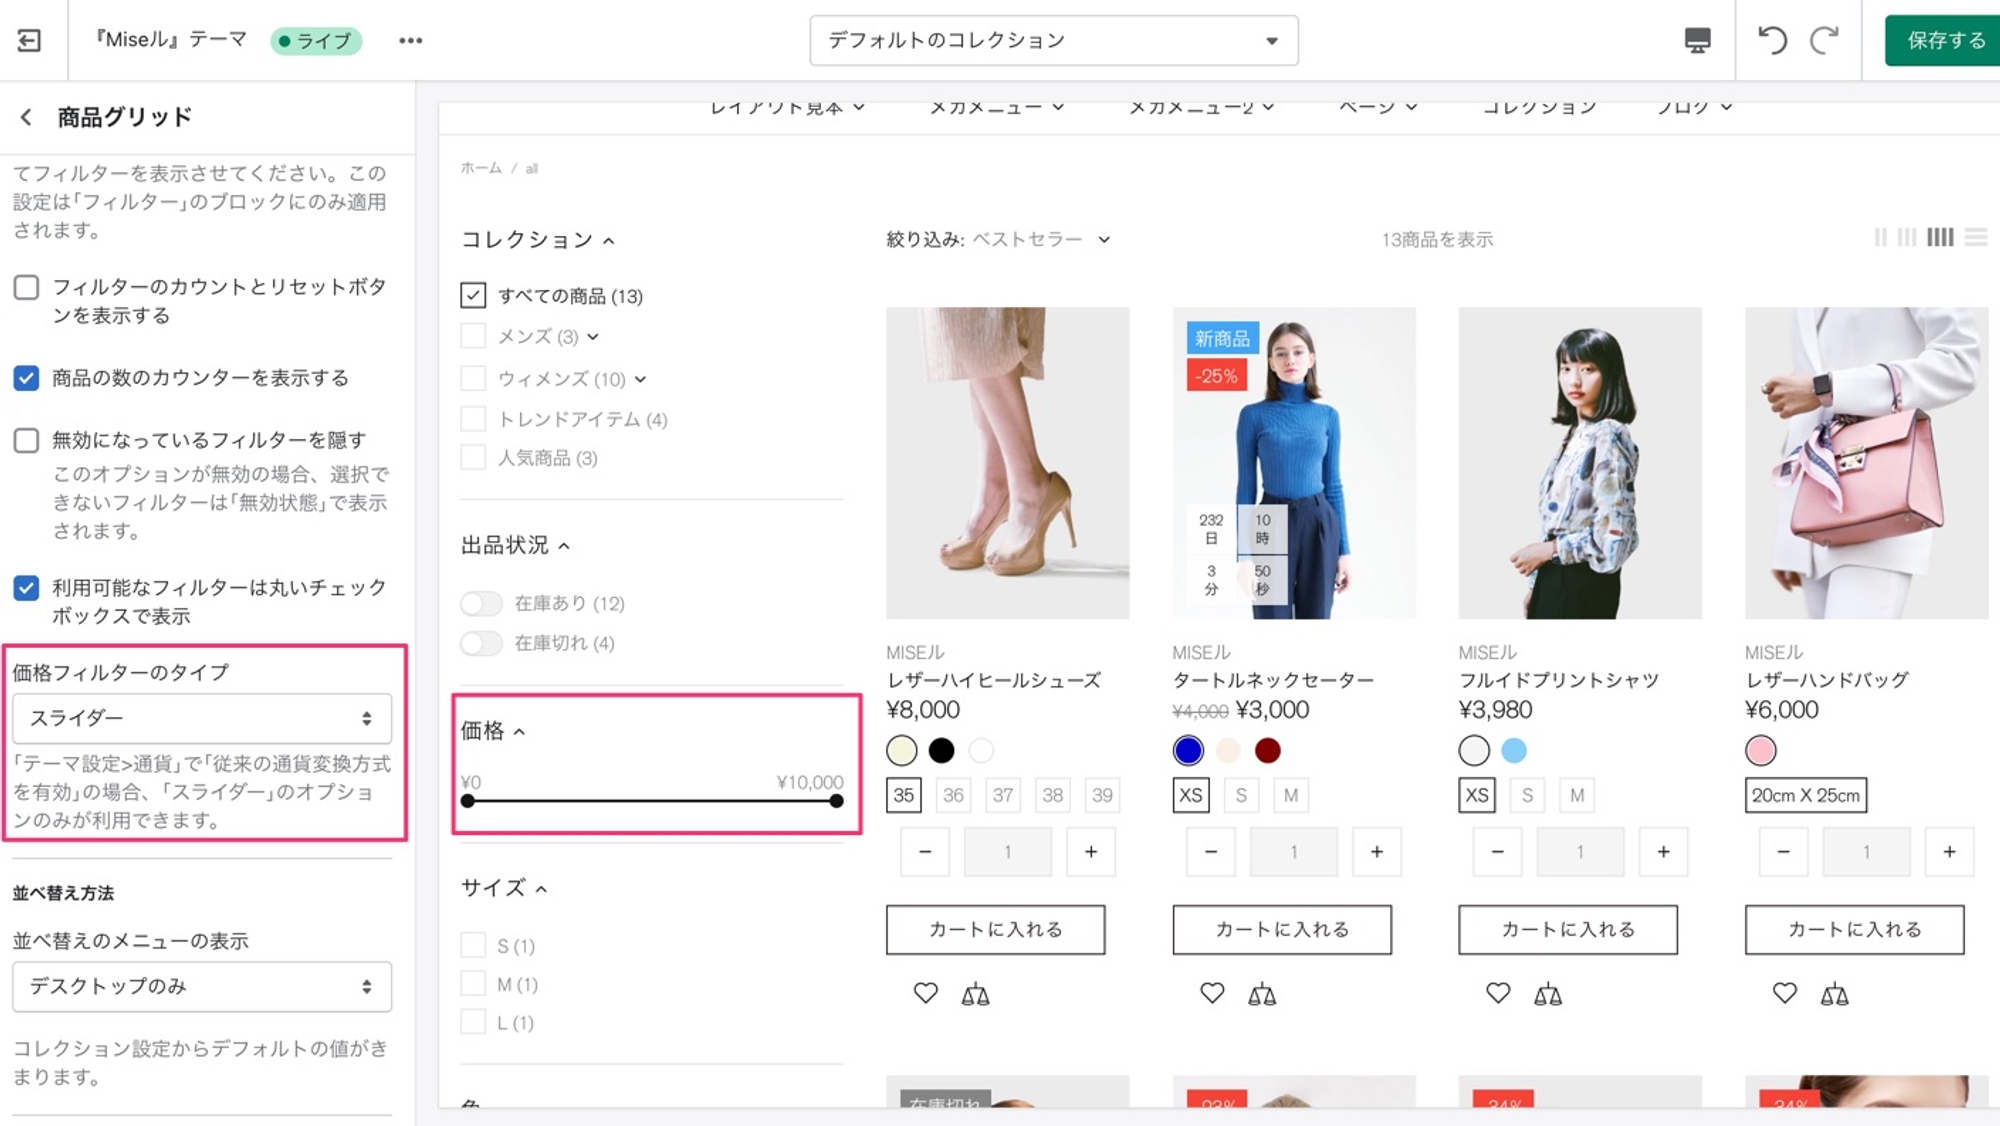Screen dimensions: 2000x1126
Task: Collapse the サイズ filter group
Action: (x=504, y=888)
